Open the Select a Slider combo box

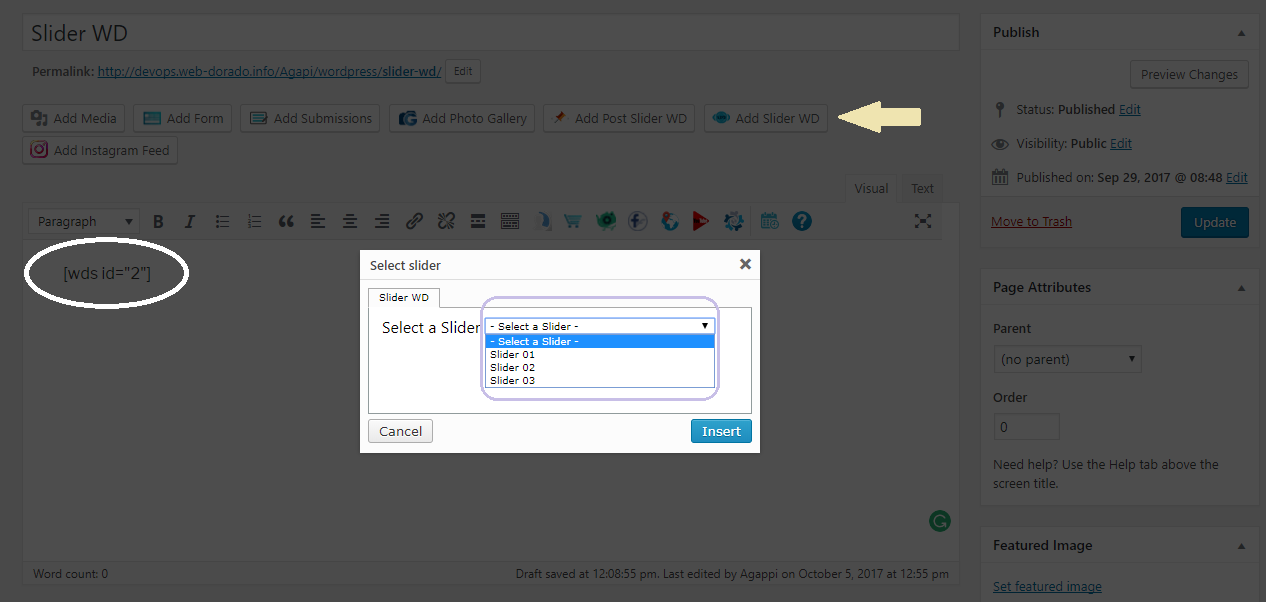point(600,326)
